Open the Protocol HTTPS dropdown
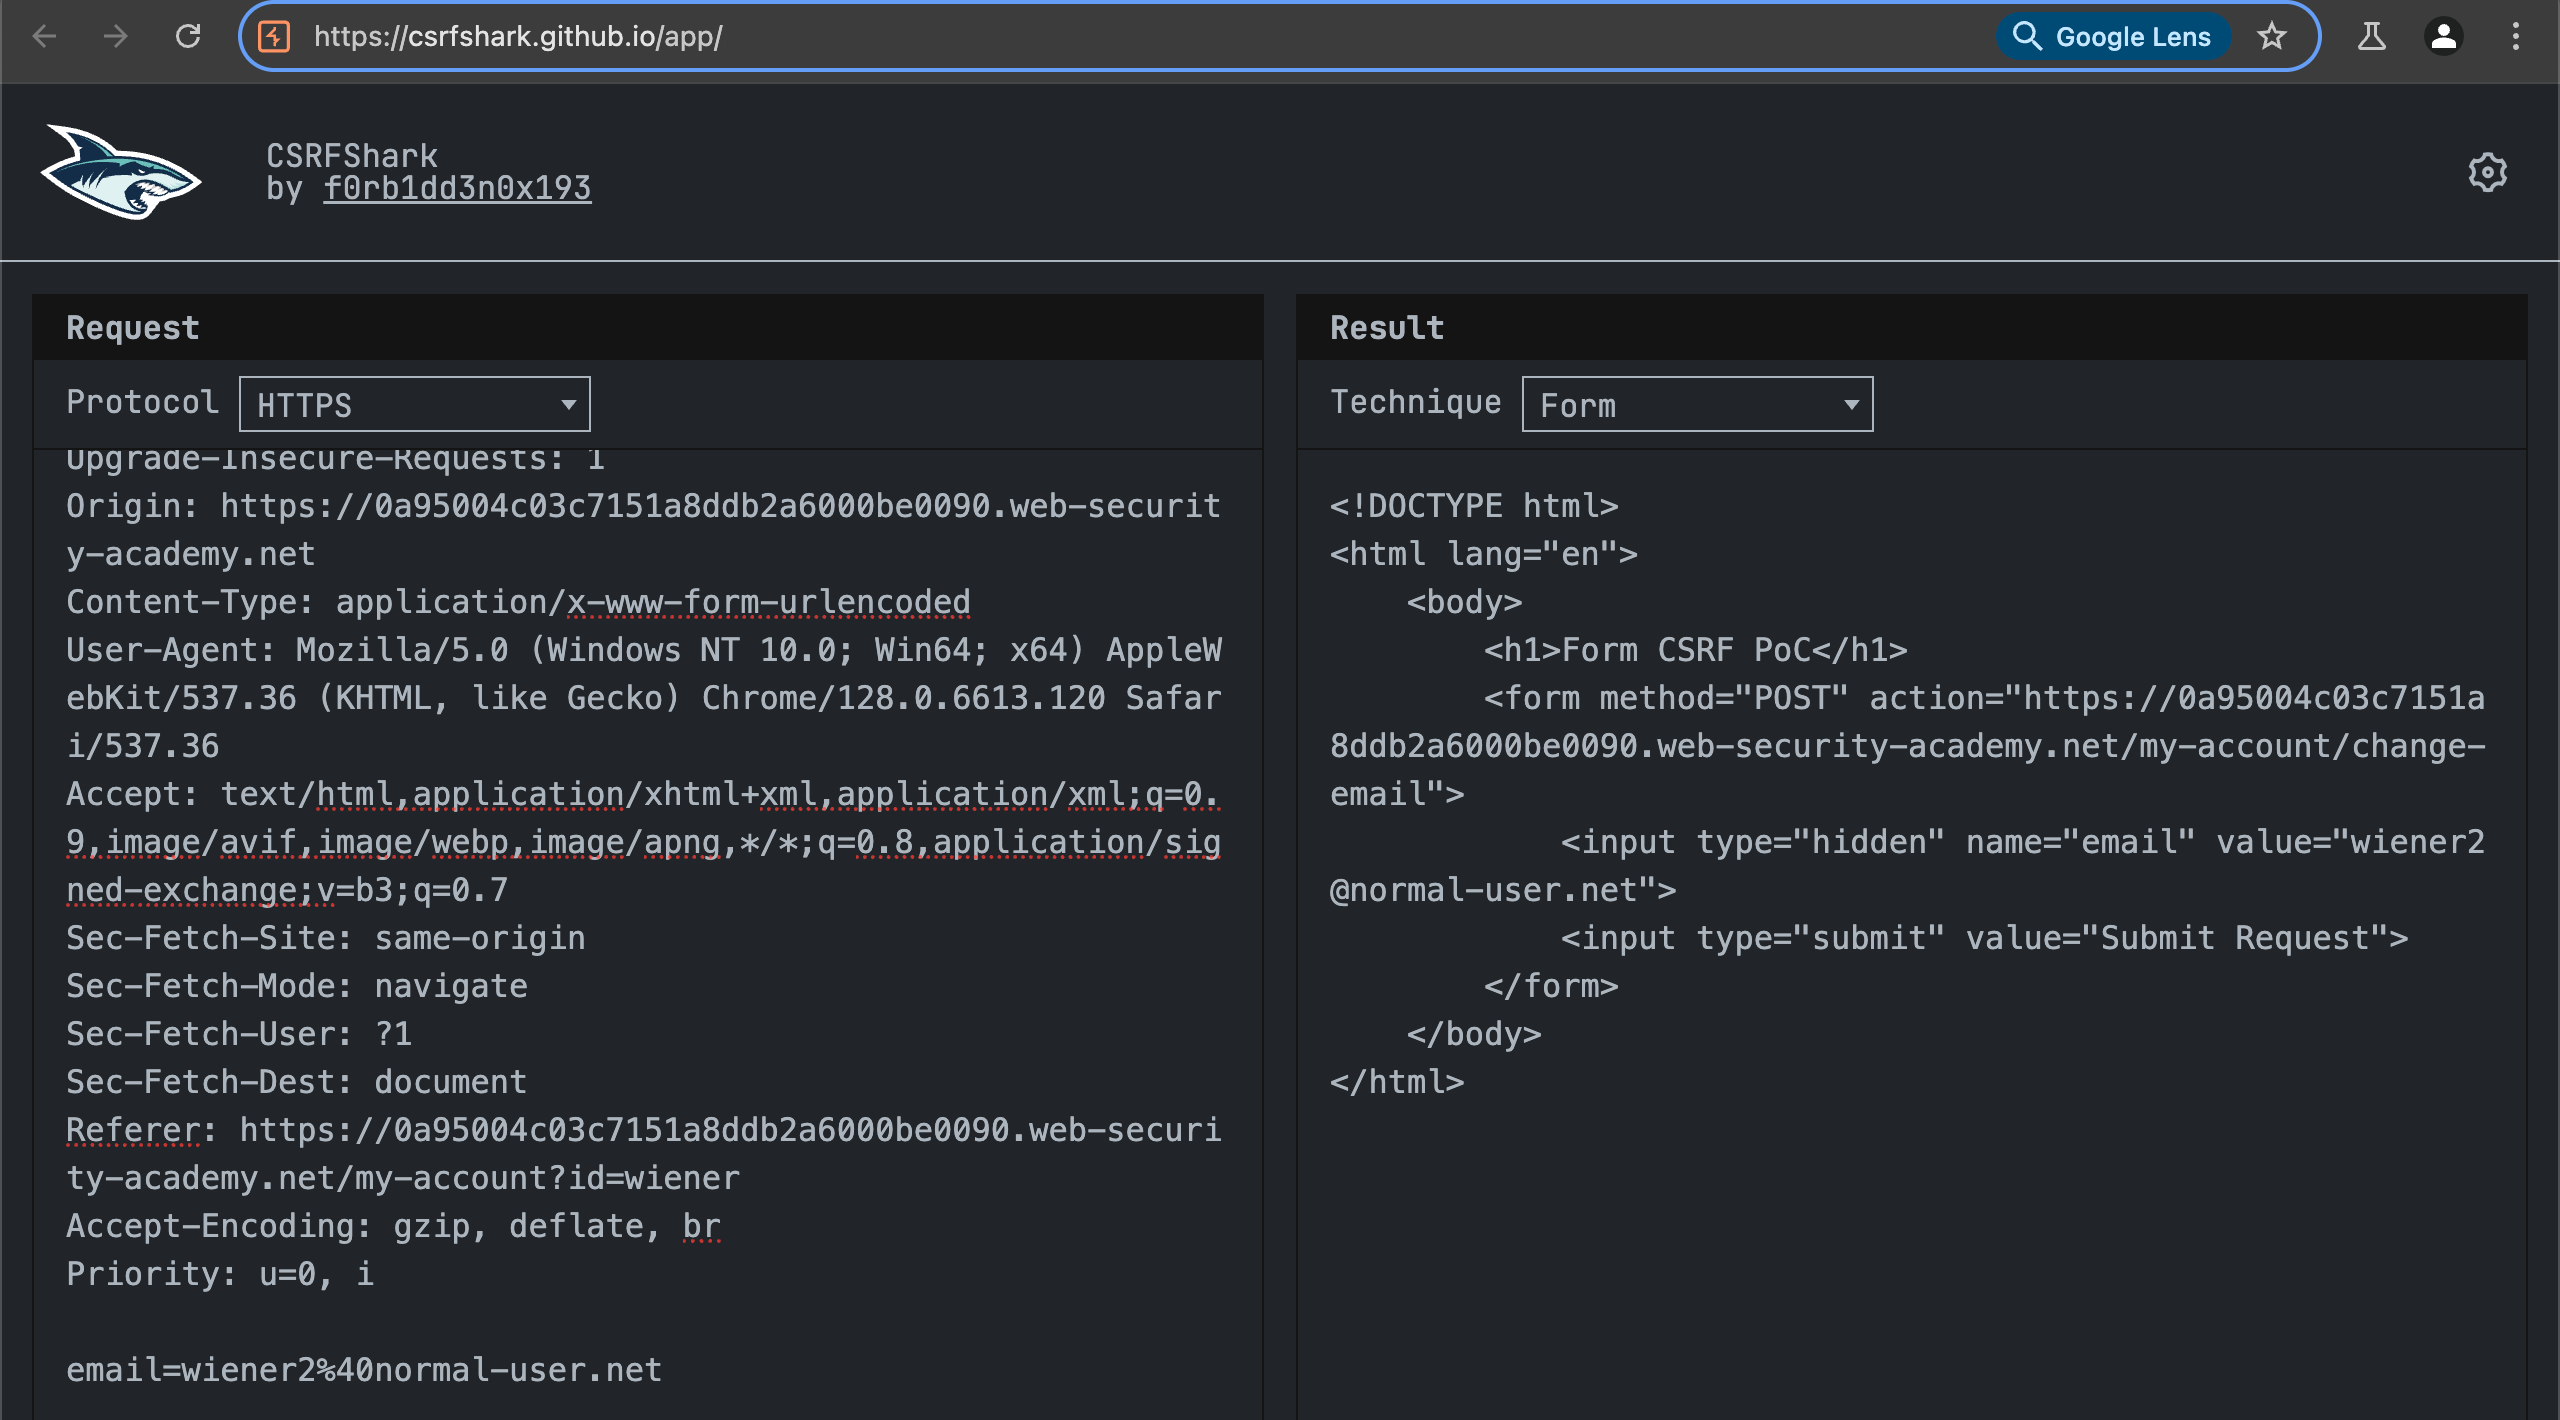This screenshot has height=1420, width=2560. coord(415,404)
